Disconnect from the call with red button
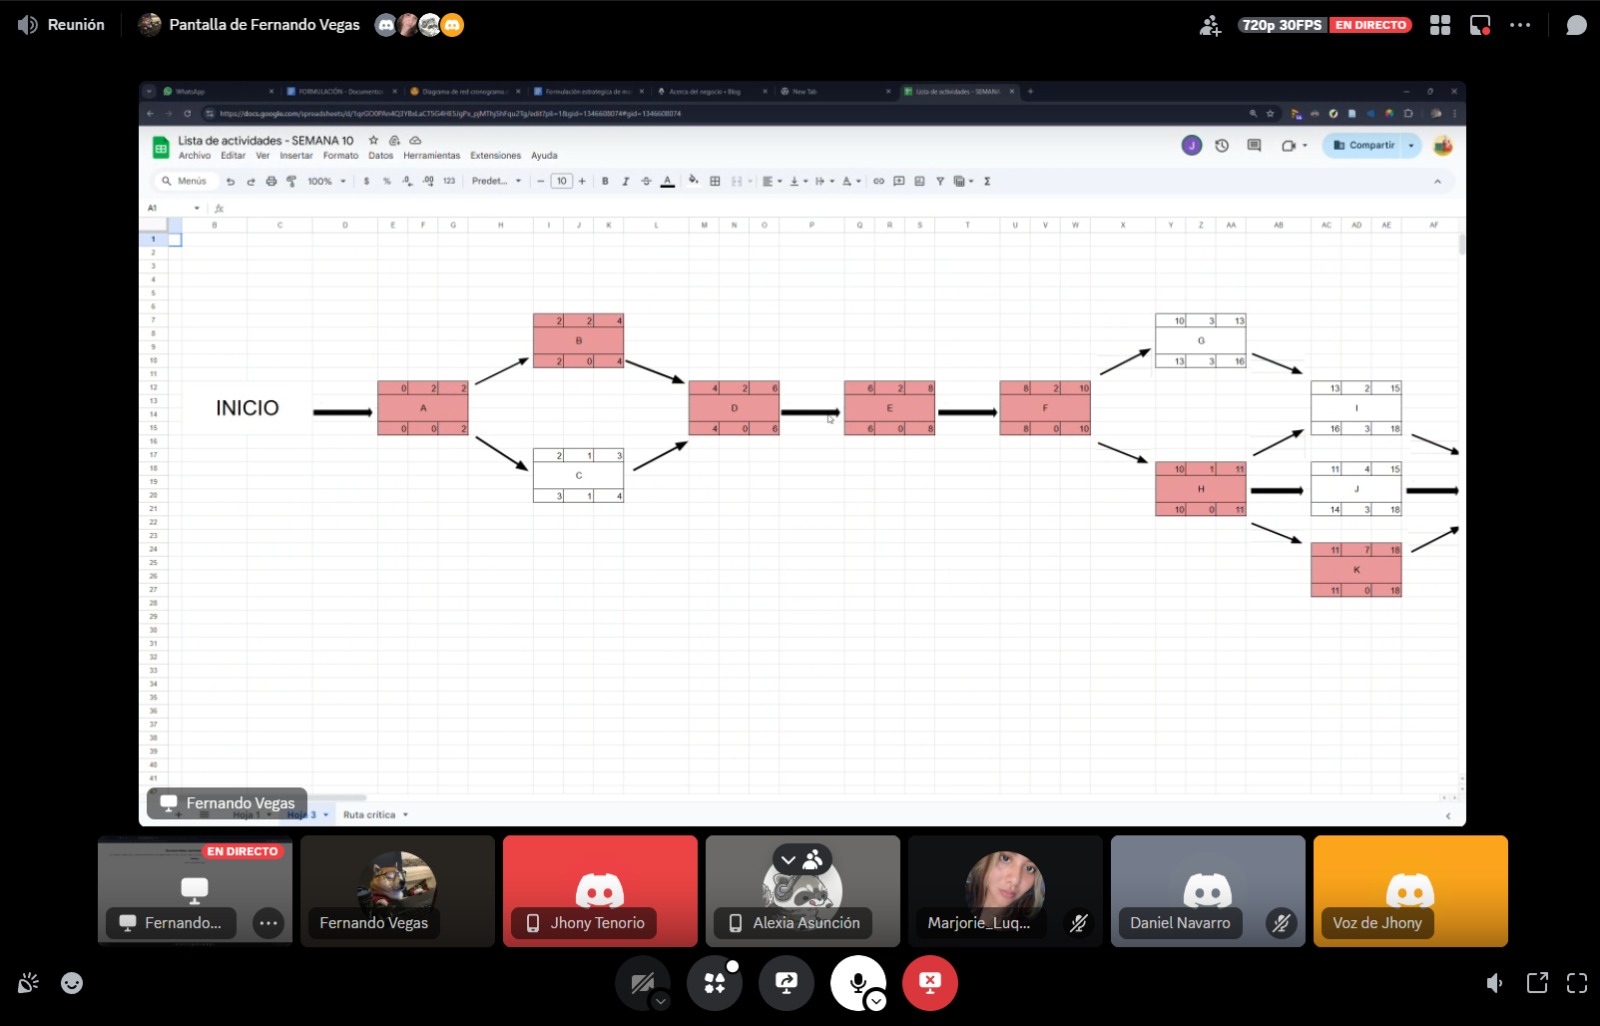 tap(930, 983)
